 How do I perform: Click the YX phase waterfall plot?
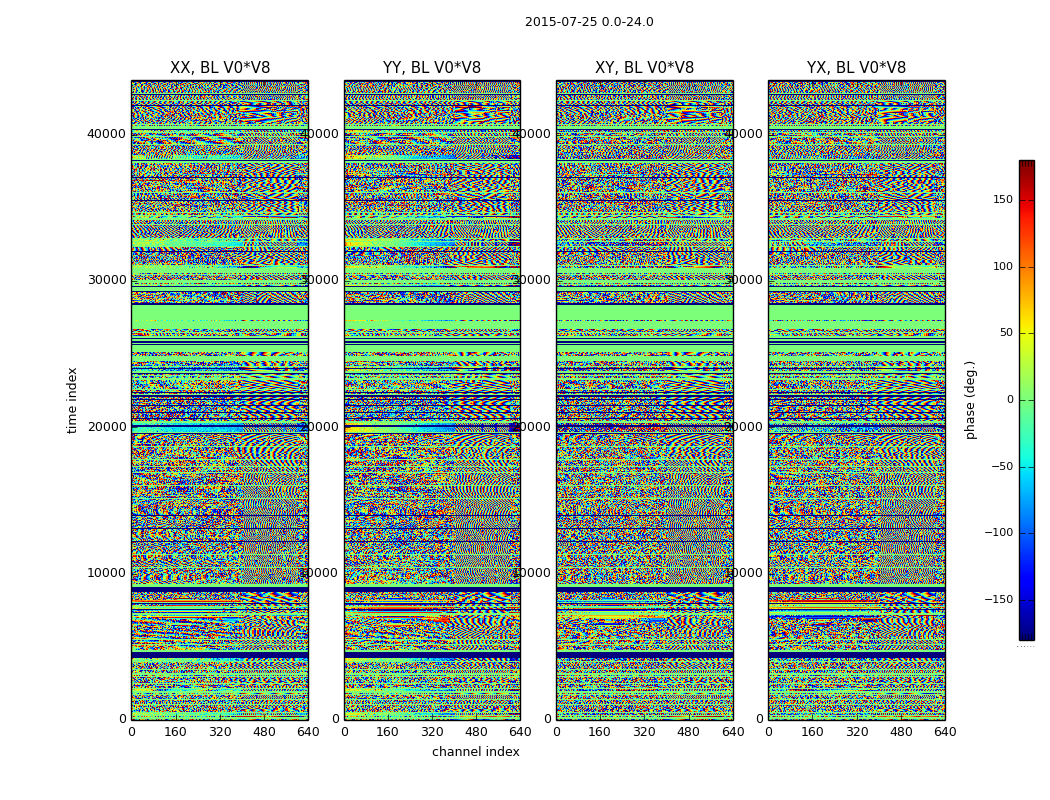pos(856,400)
